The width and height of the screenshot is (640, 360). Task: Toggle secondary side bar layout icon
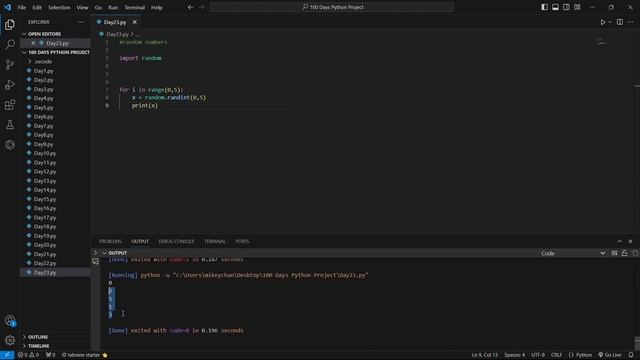click(566, 7)
